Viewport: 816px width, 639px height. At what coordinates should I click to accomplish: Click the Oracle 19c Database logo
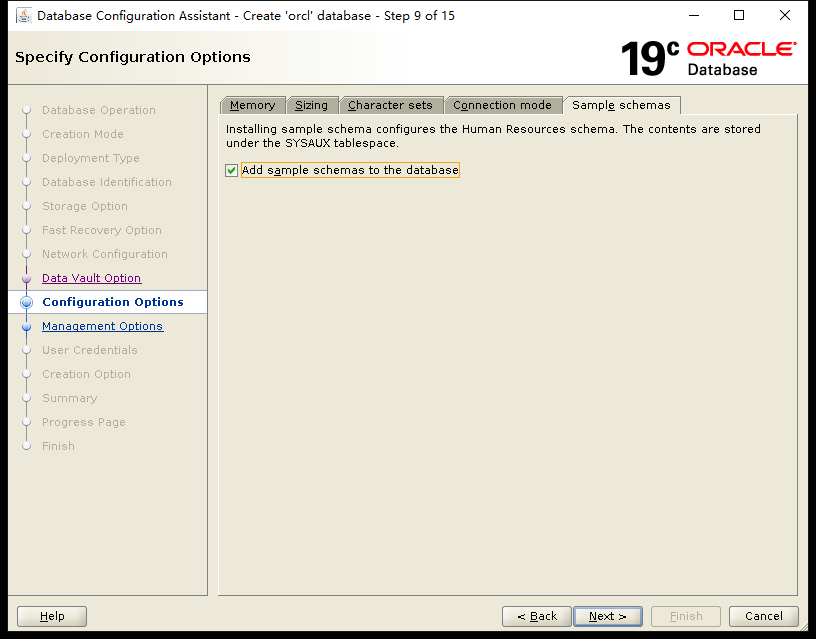(708, 59)
